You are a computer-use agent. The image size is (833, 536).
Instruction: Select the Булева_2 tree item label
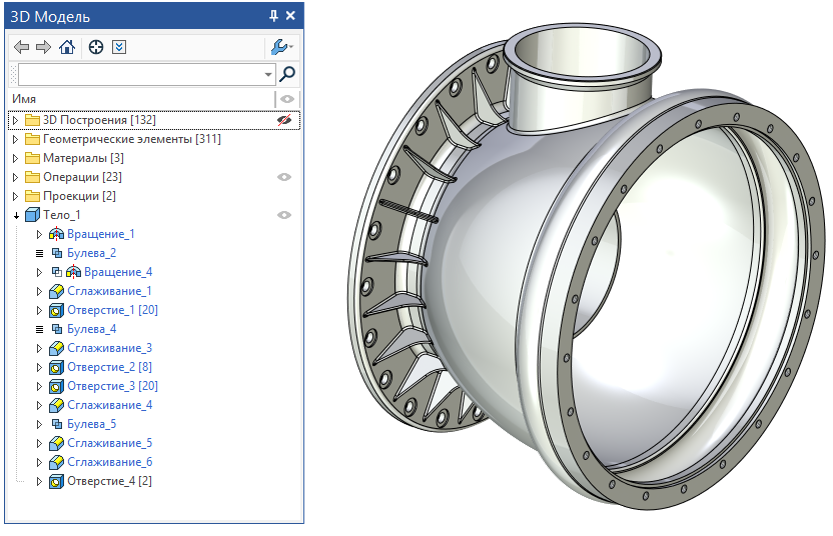[91, 253]
